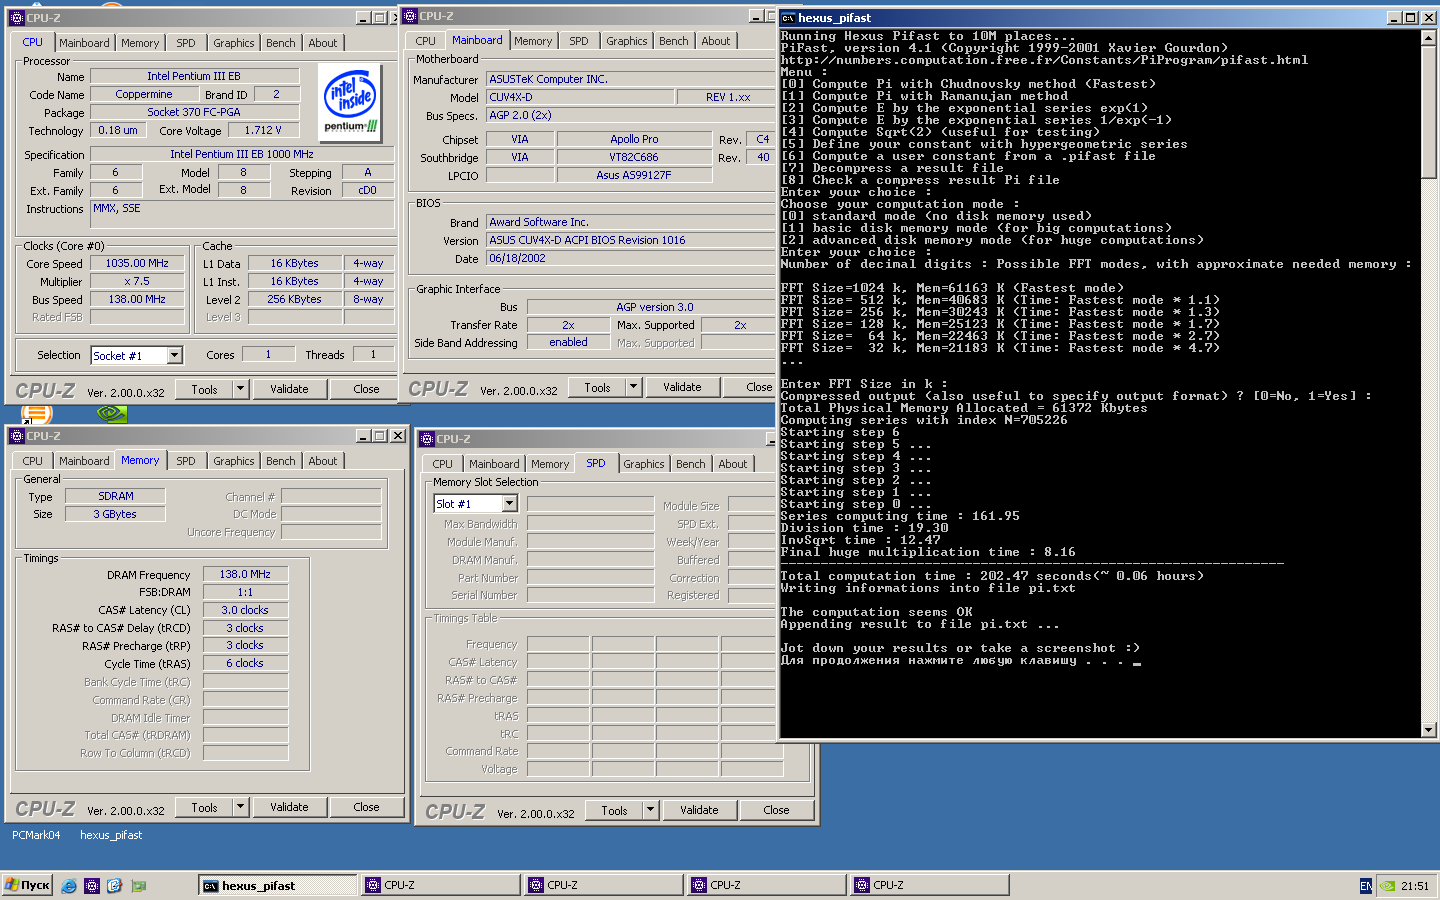The width and height of the screenshot is (1440, 900).
Task: Launch CPU-Z from the quick launch bar
Action: click(x=92, y=885)
